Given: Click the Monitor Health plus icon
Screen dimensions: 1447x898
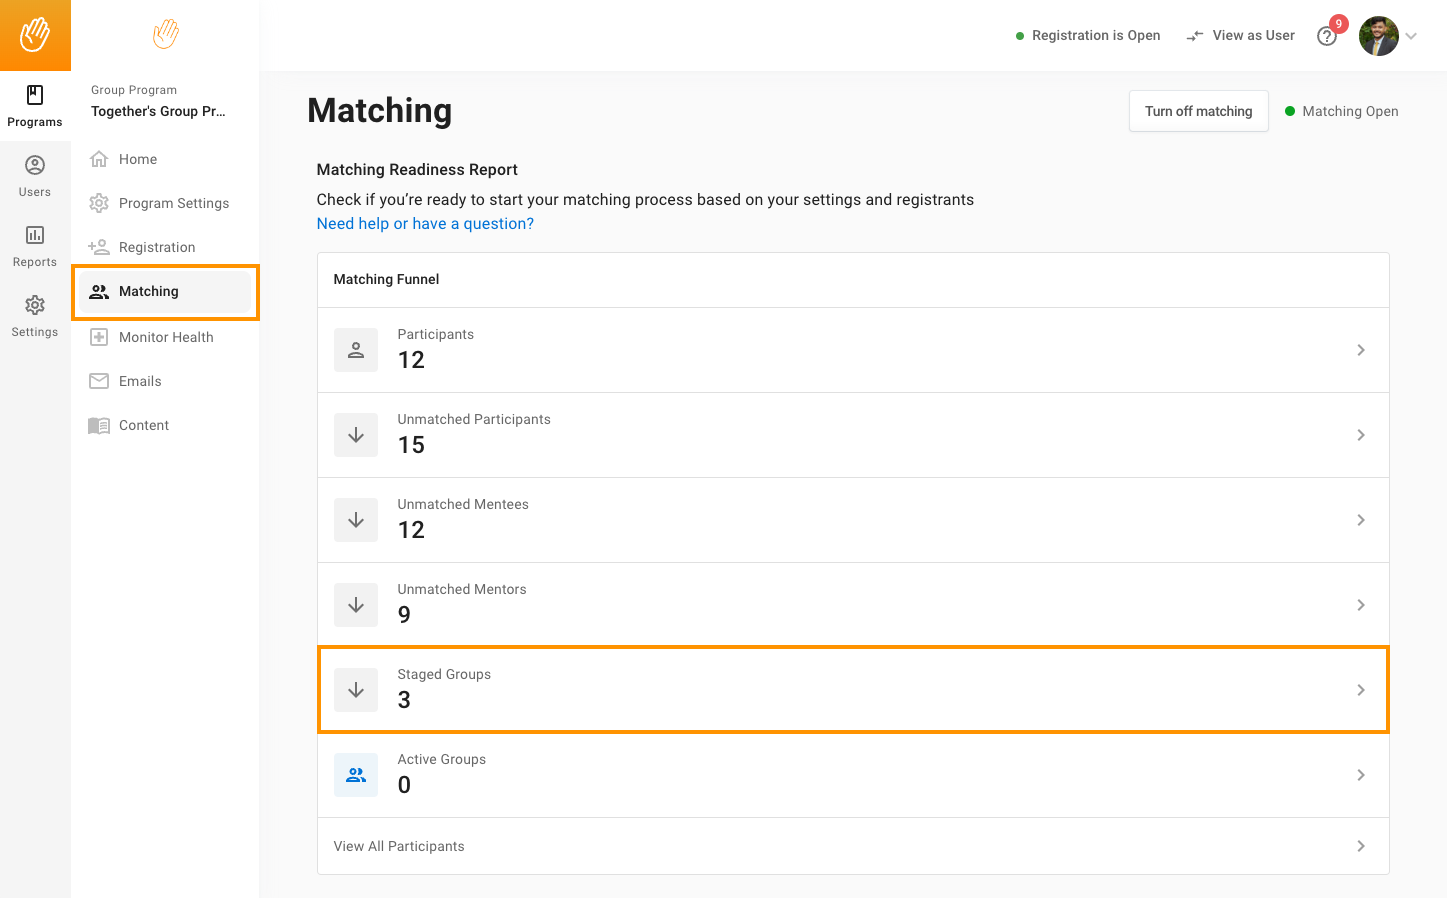Looking at the screenshot, I should coord(99,337).
